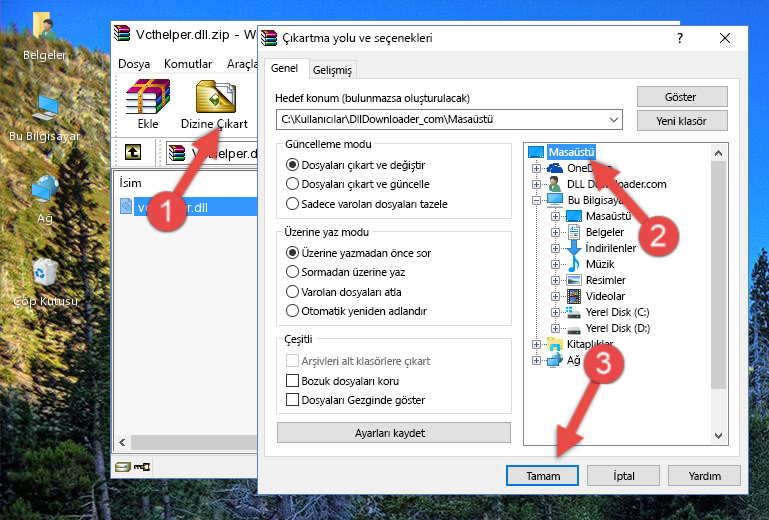The image size is (769, 520).
Task: Expand Masaüstü under Bu Bilgisayar
Action: 555,216
